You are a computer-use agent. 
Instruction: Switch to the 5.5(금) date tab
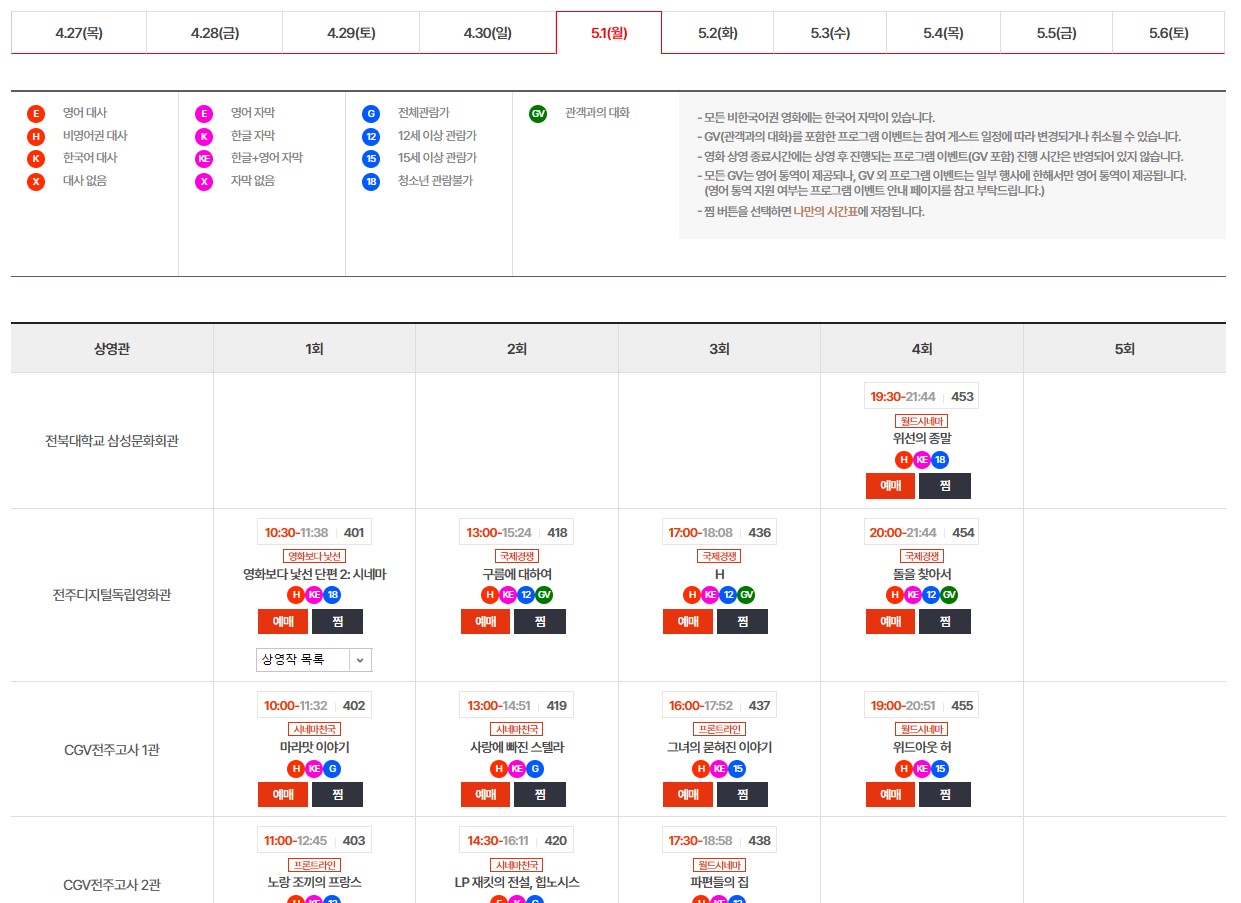point(1056,33)
